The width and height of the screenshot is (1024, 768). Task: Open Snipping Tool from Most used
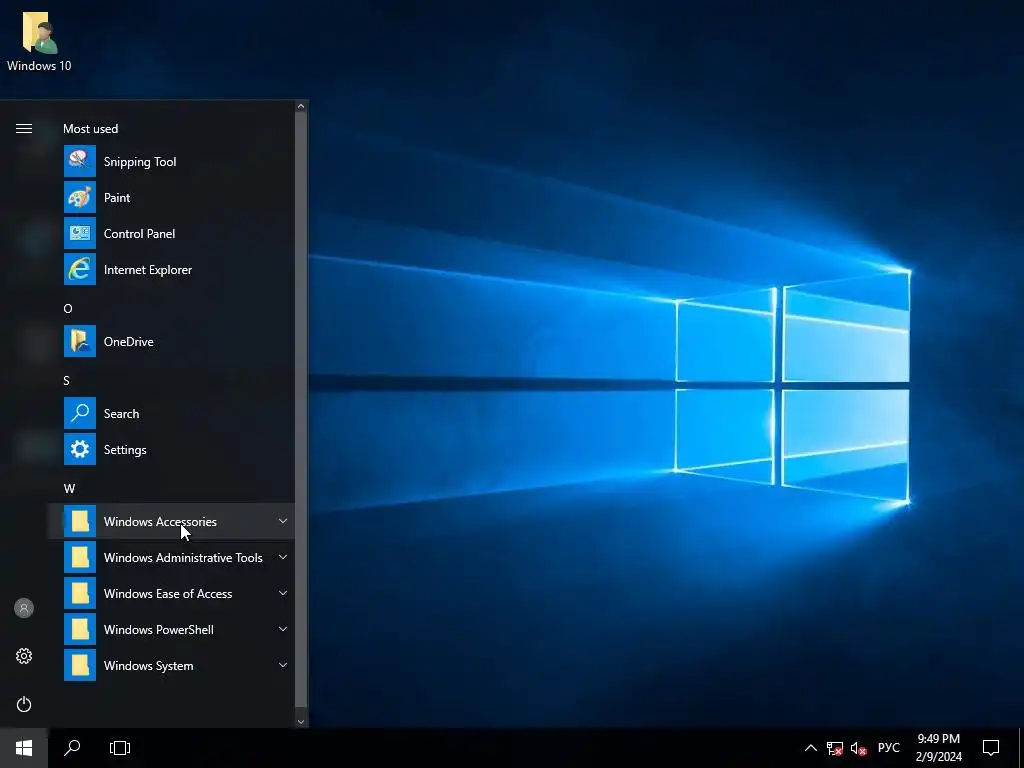click(171, 161)
